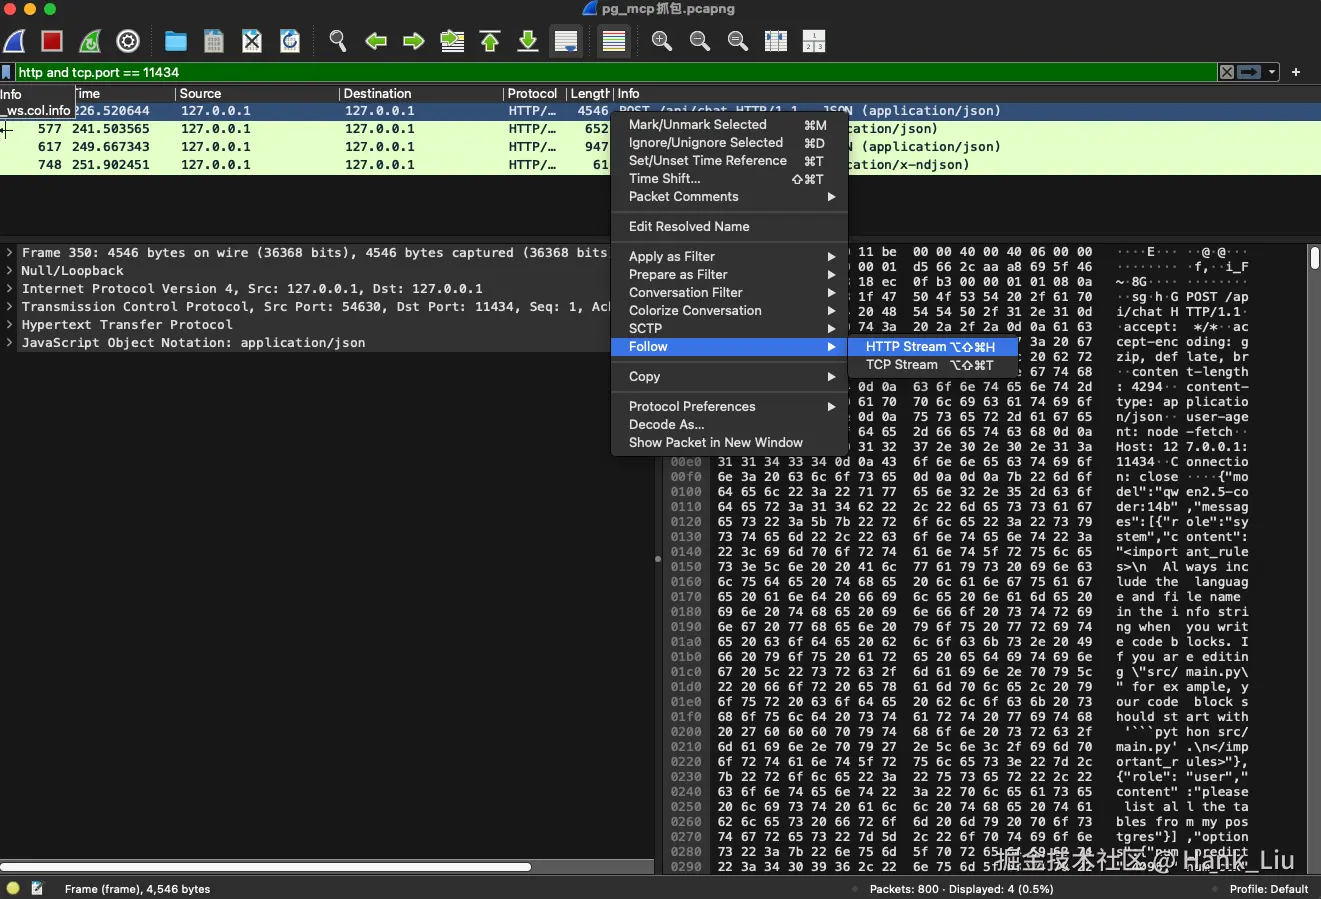Select packet row 748 in list

[305, 165]
